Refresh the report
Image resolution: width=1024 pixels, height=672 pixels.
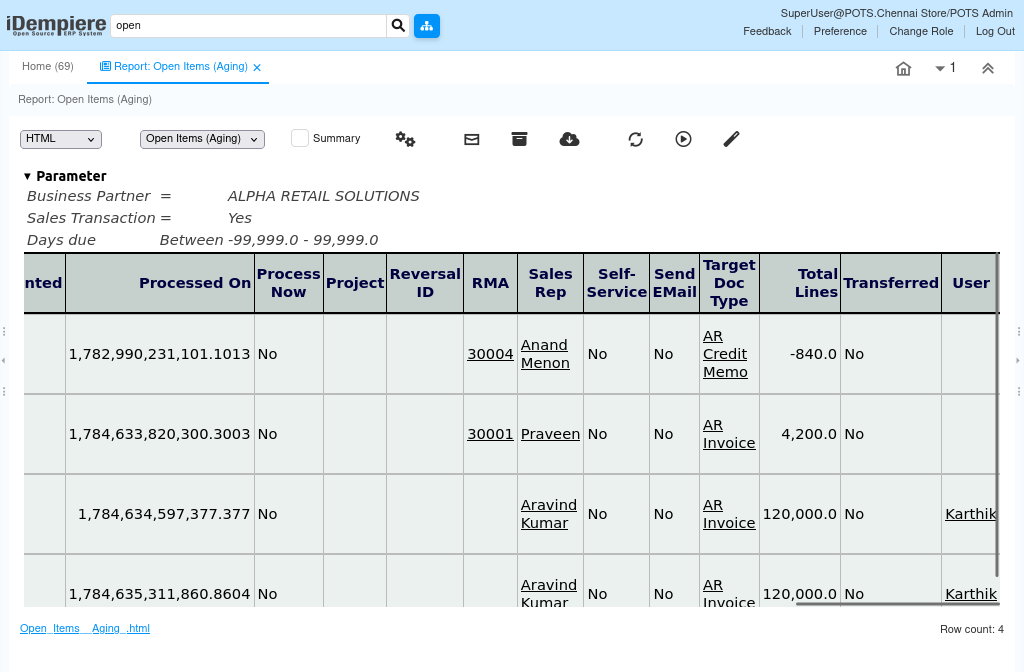(635, 139)
